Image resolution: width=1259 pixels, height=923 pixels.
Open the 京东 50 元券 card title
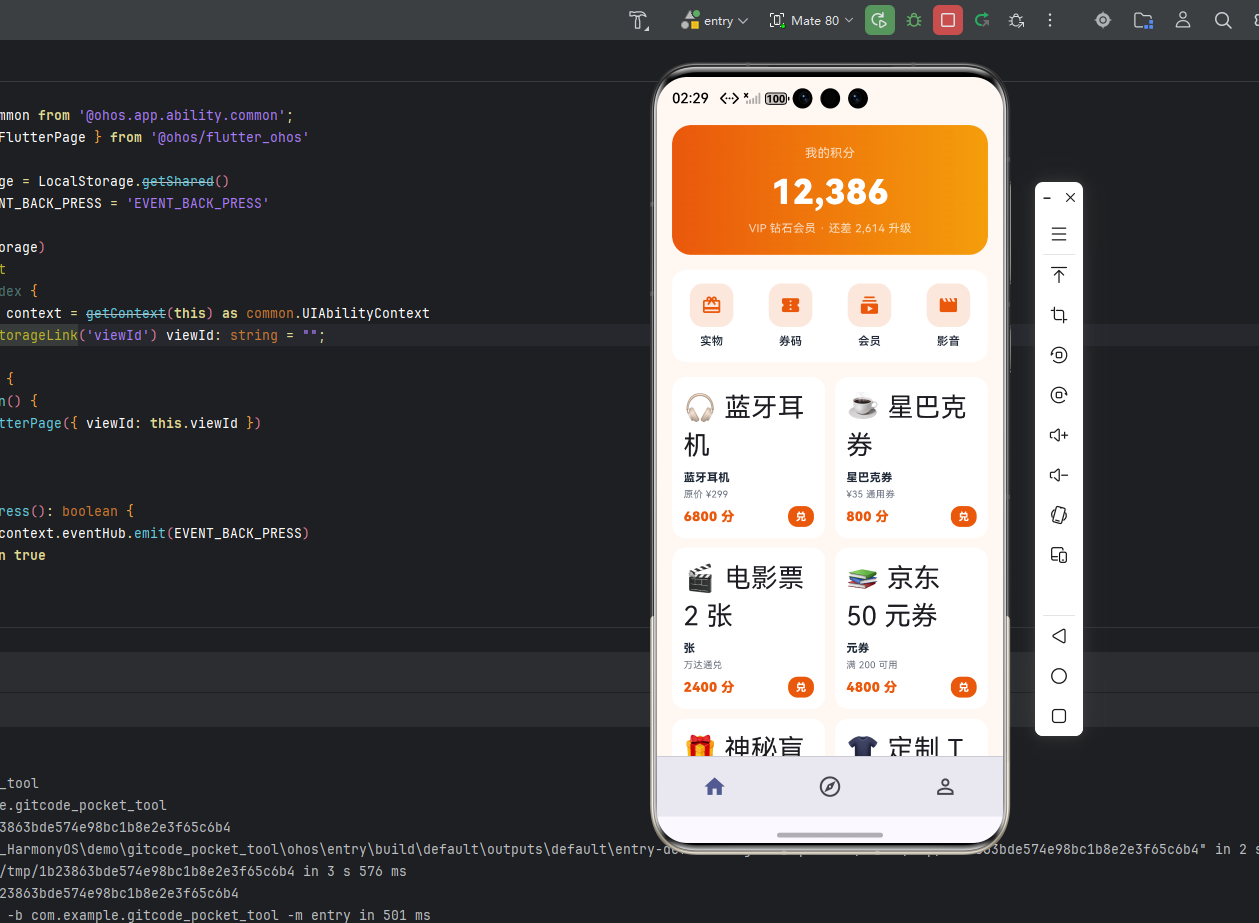coord(895,597)
